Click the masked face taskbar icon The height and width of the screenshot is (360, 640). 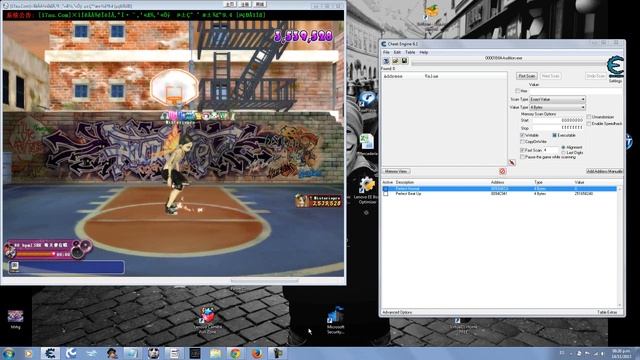point(153,353)
